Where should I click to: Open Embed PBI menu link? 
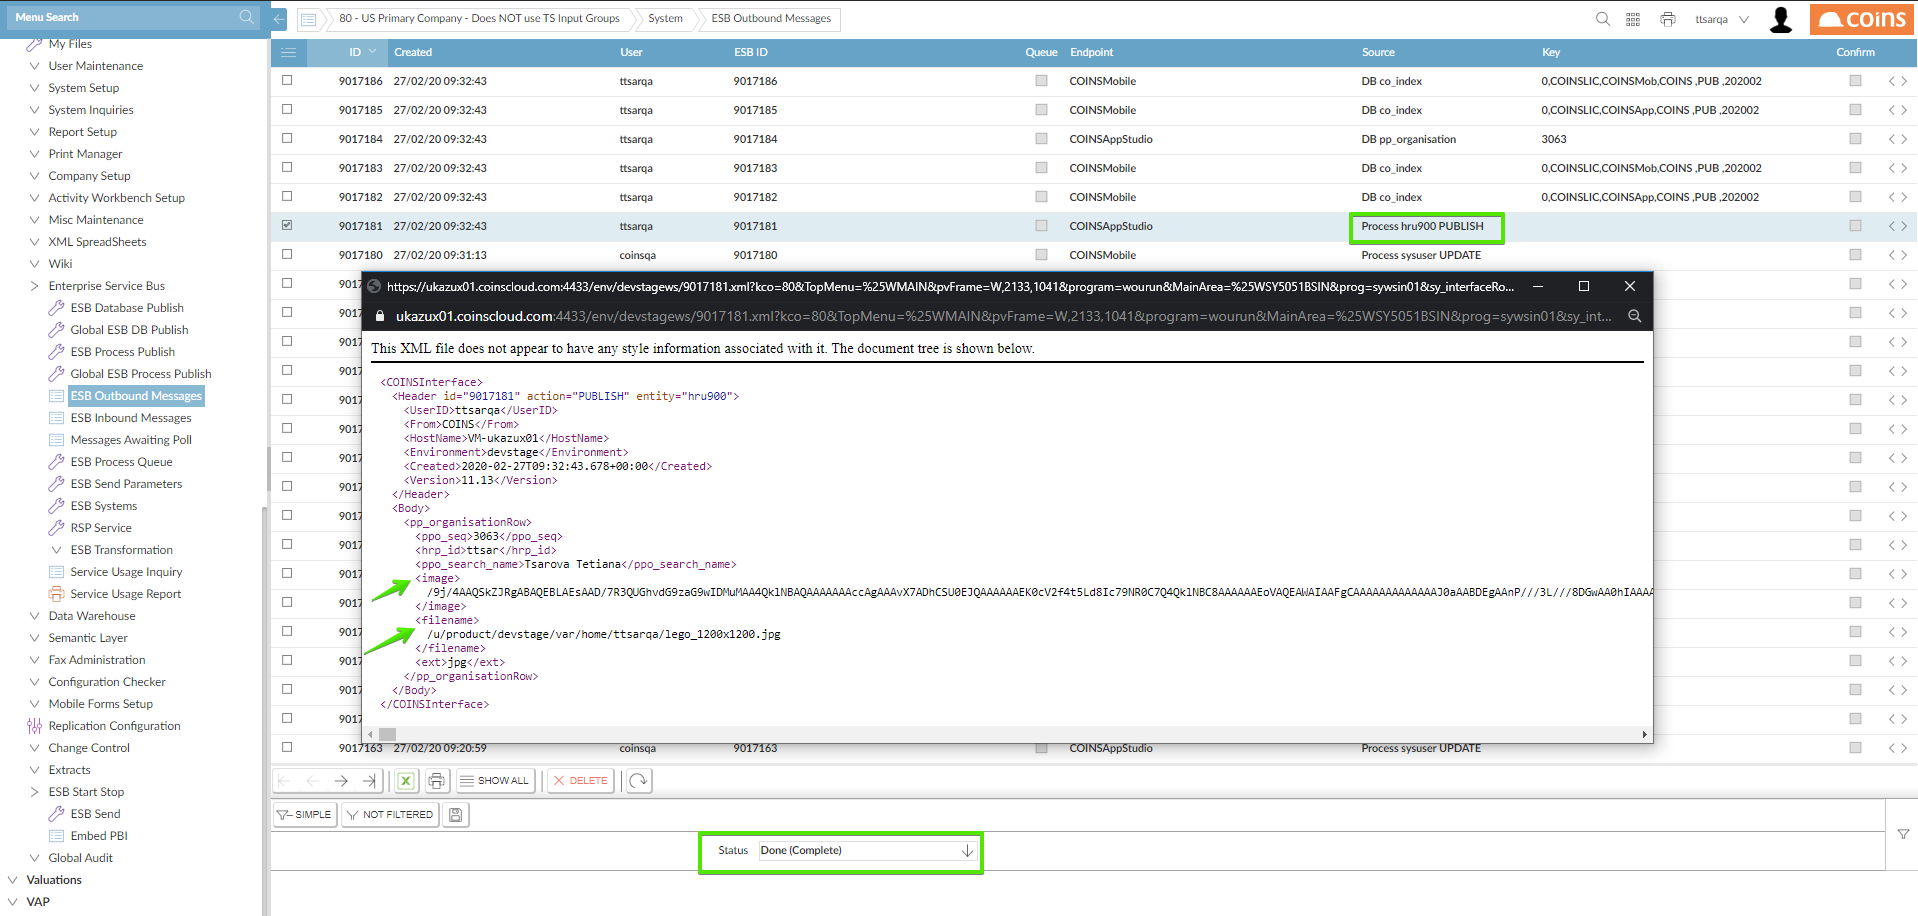tap(99, 836)
